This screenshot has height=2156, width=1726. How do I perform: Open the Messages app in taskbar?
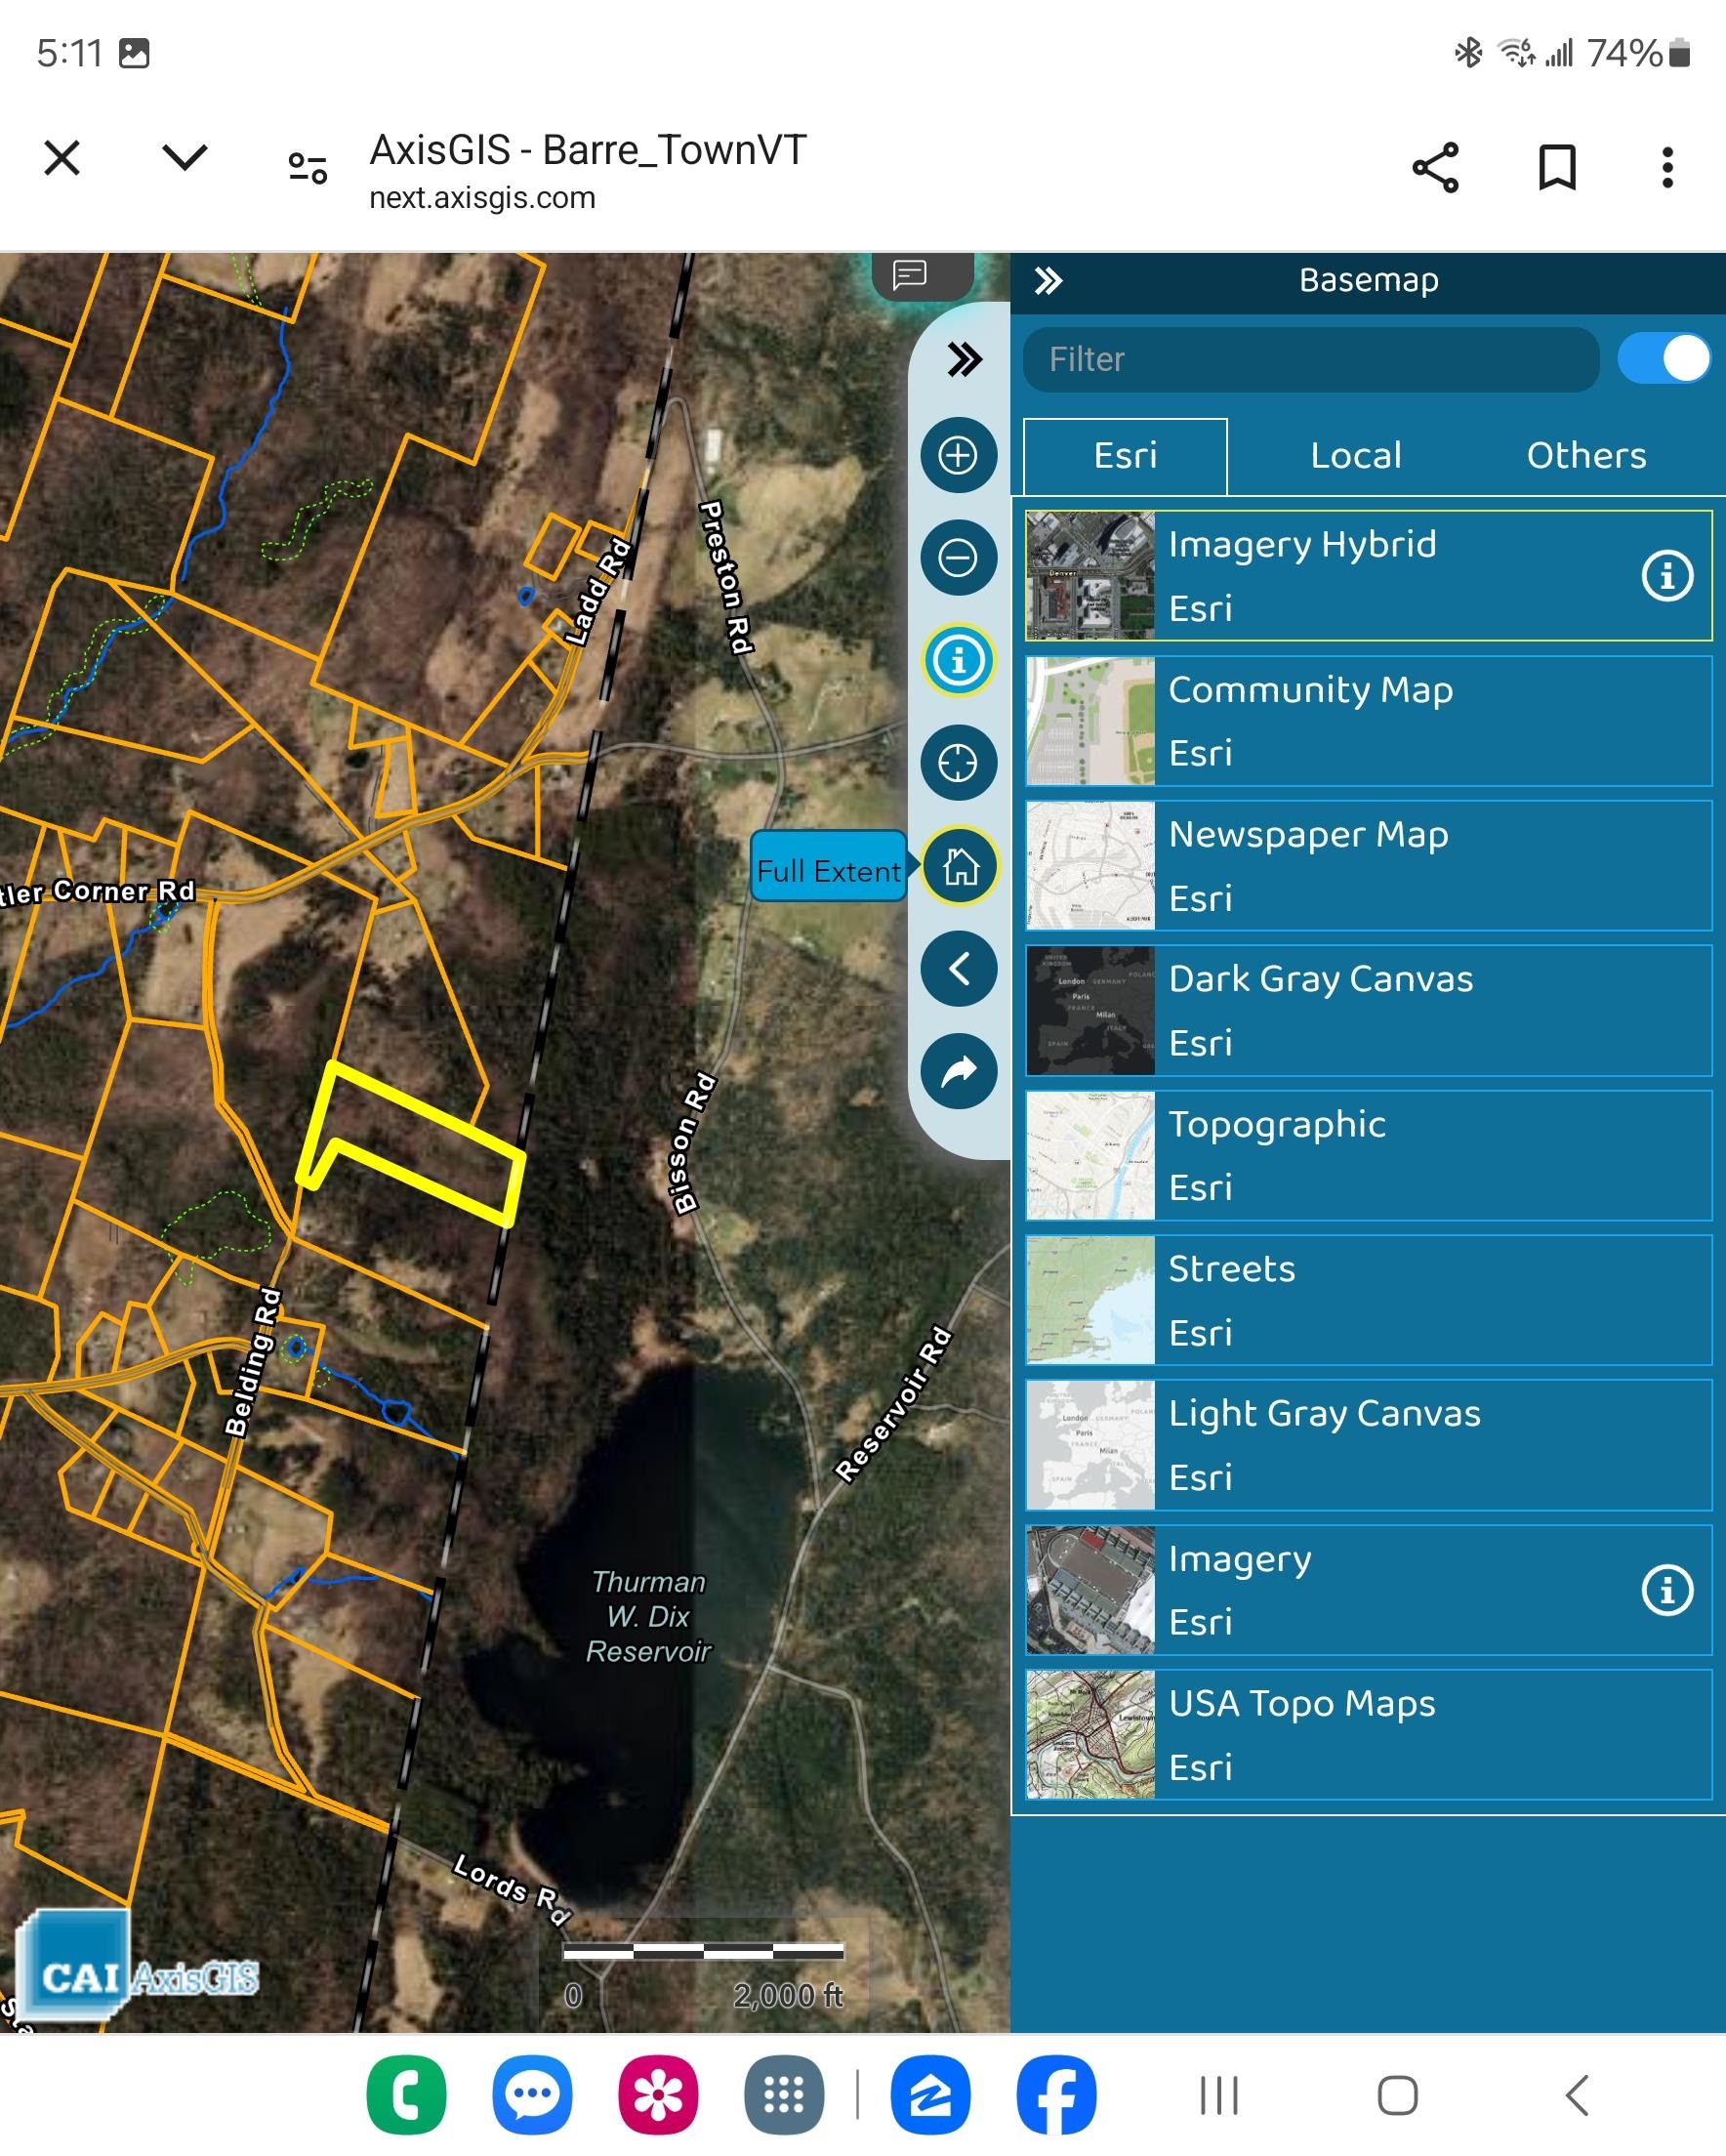(532, 2095)
